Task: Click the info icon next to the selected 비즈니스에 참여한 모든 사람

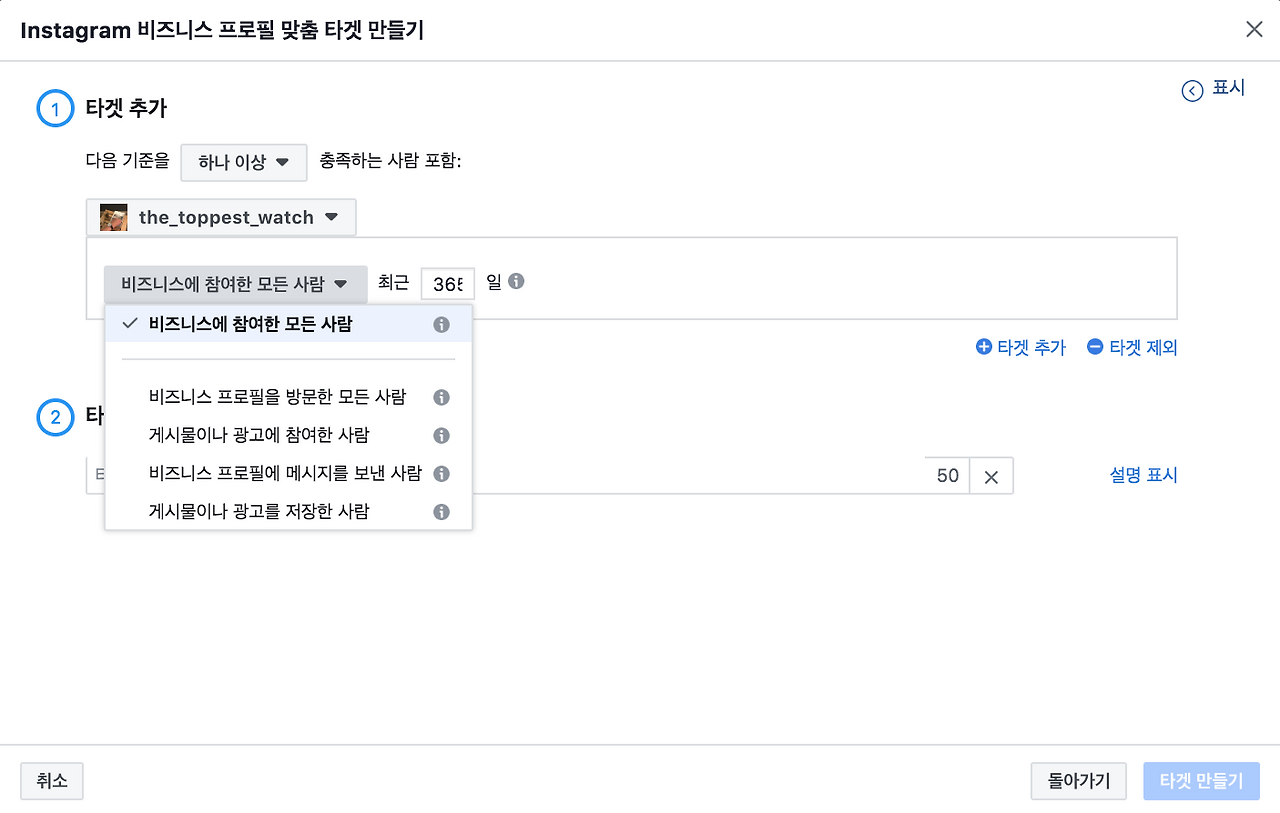Action: coord(441,323)
